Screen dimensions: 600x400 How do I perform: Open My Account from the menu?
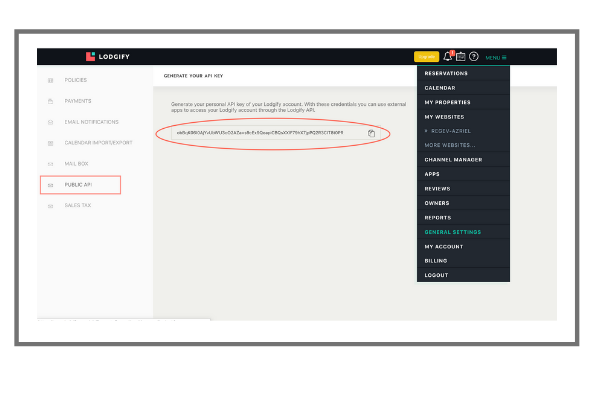tap(463, 247)
